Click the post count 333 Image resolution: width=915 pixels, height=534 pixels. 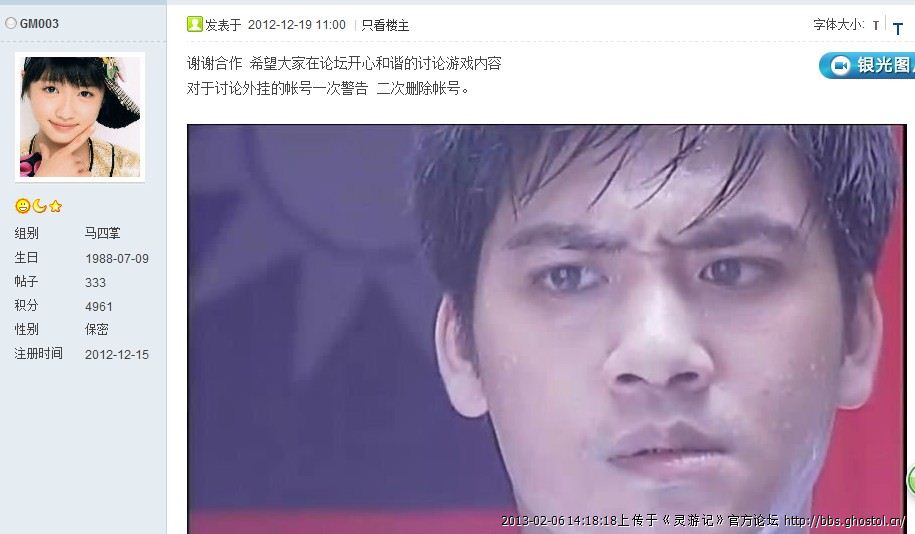pyautogui.click(x=95, y=282)
